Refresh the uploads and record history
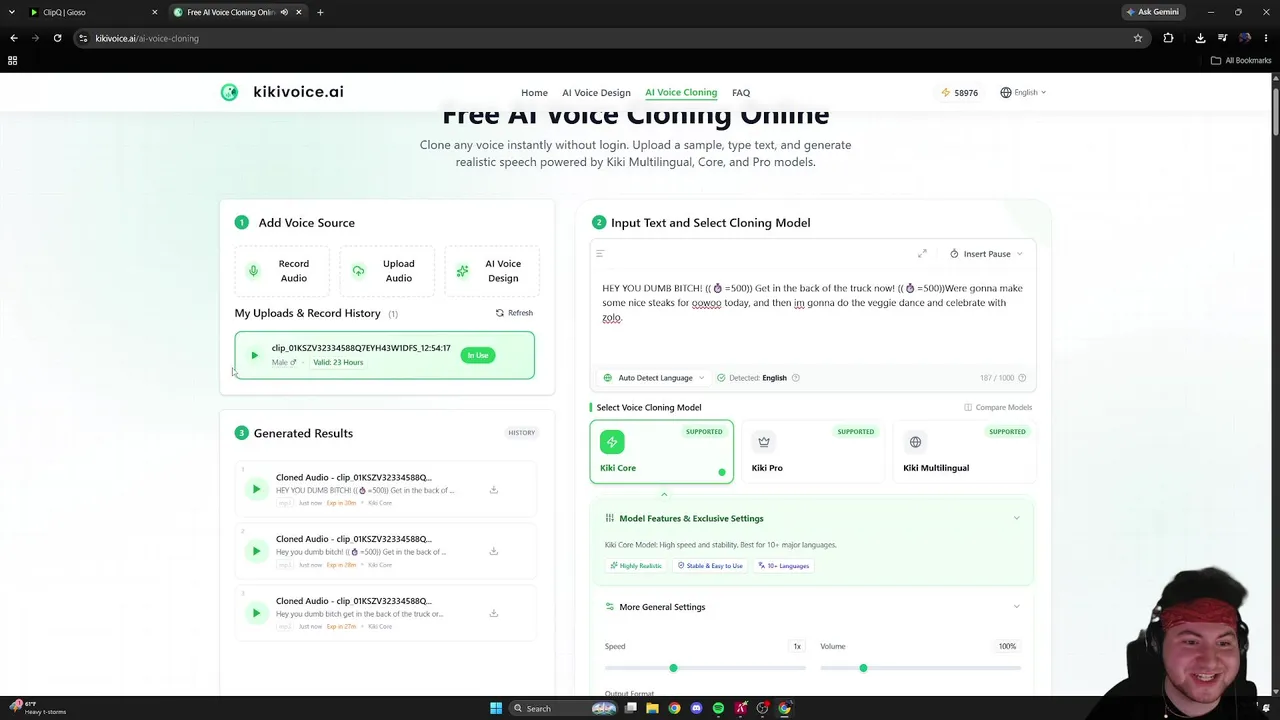Viewport: 1280px width, 720px height. click(x=514, y=313)
